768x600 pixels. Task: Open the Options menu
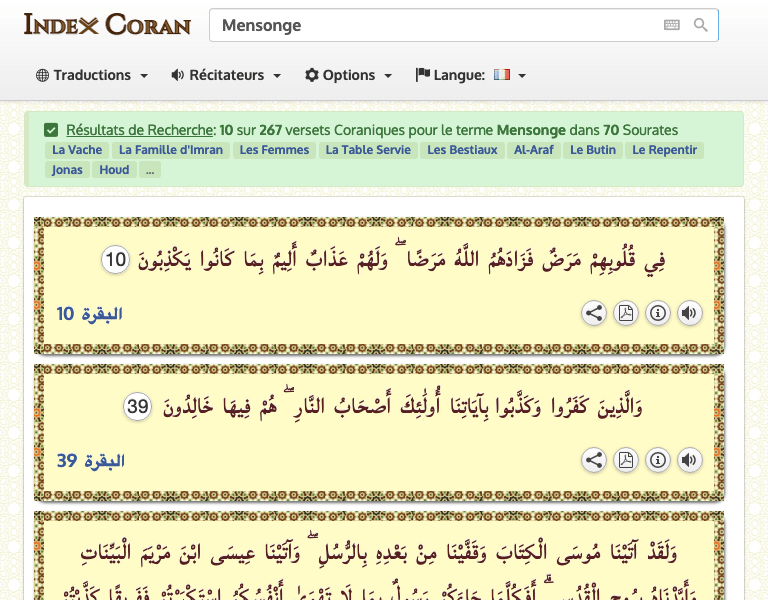coord(348,75)
